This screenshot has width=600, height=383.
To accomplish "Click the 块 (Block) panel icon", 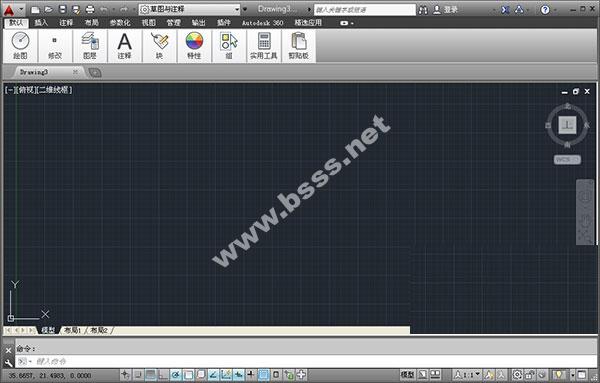I will [159, 46].
